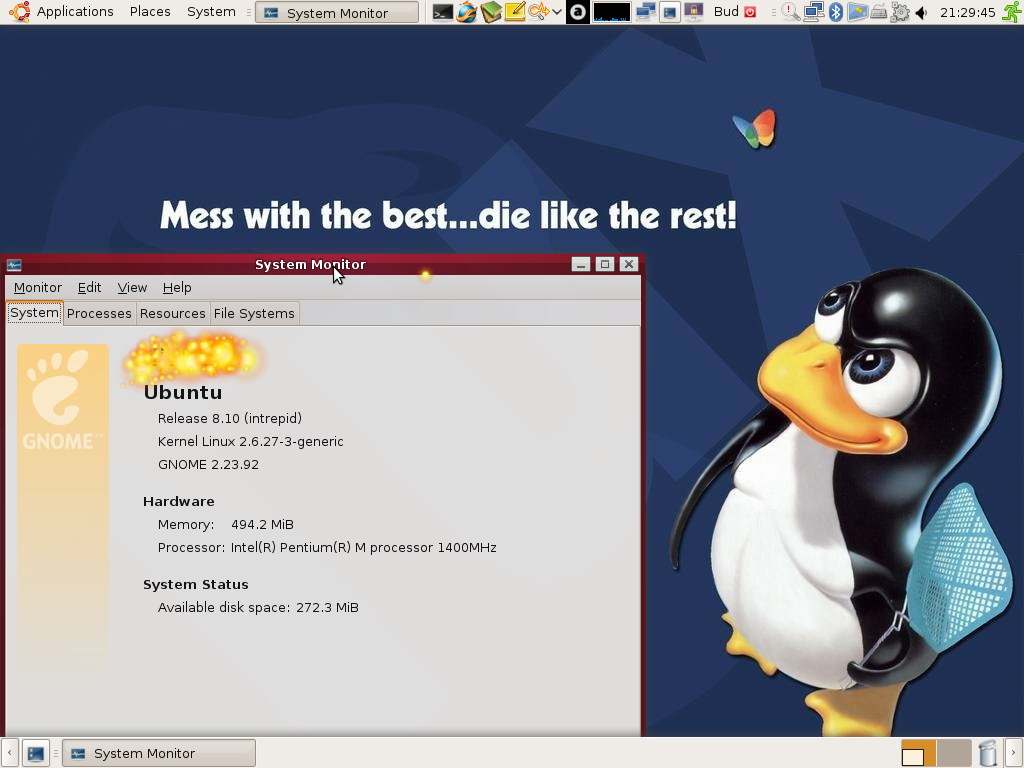Image resolution: width=1024 pixels, height=768 pixels.
Task: Switch to the Processes tab
Action: 99,313
